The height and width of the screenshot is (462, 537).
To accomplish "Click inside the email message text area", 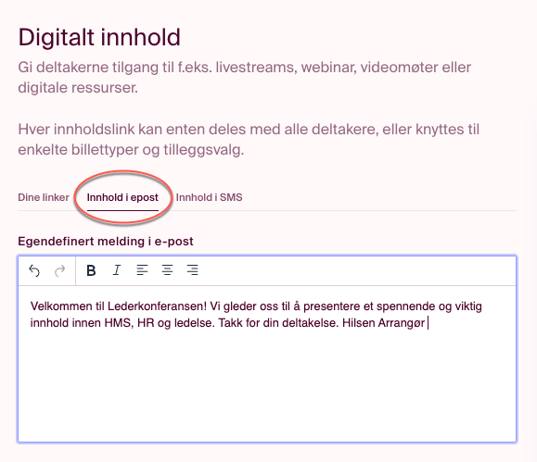I will 267,364.
